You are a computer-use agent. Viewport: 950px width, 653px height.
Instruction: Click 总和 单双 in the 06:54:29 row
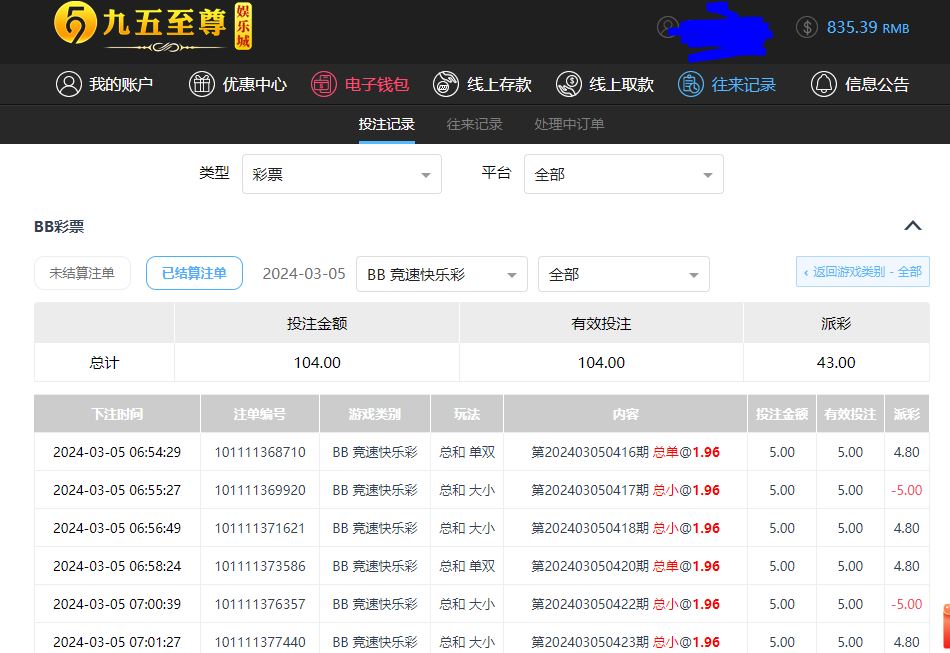tap(467, 452)
